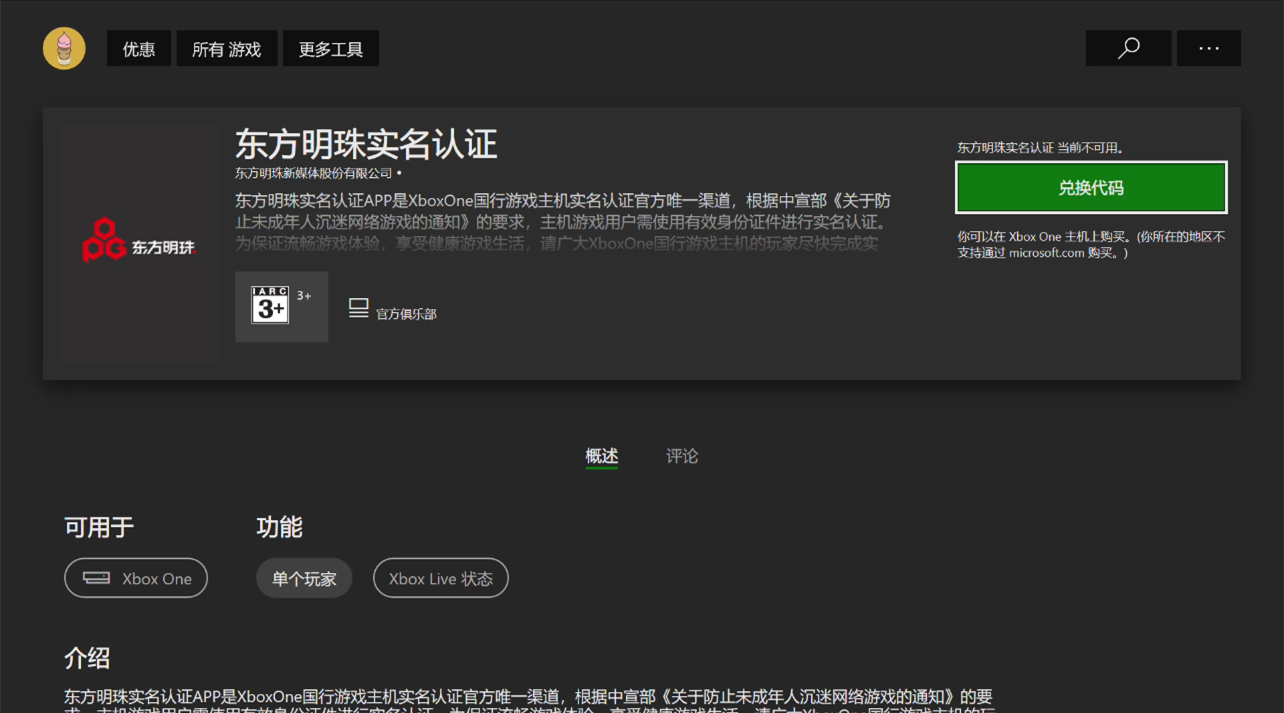Select the 单个玩家 feature chip
This screenshot has height=713, width=1284.
pyautogui.click(x=304, y=578)
